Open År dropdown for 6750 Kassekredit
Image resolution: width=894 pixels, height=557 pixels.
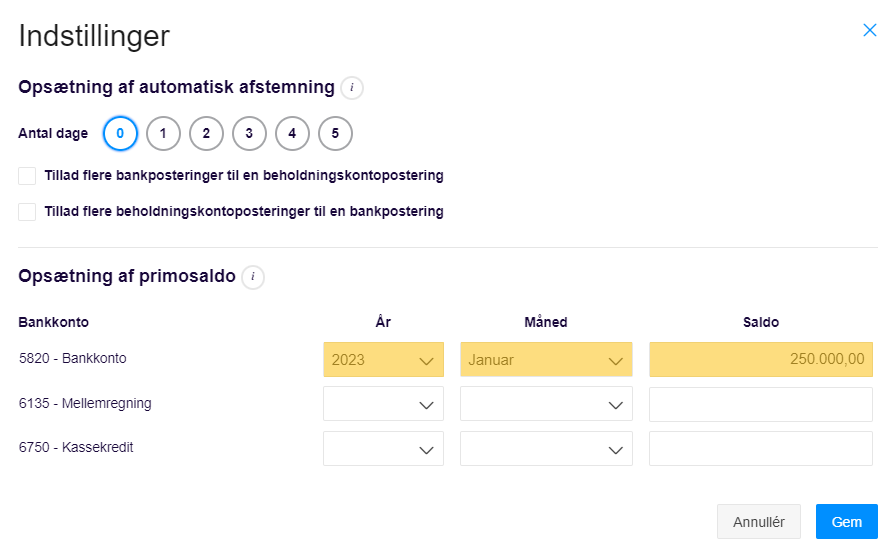click(383, 448)
